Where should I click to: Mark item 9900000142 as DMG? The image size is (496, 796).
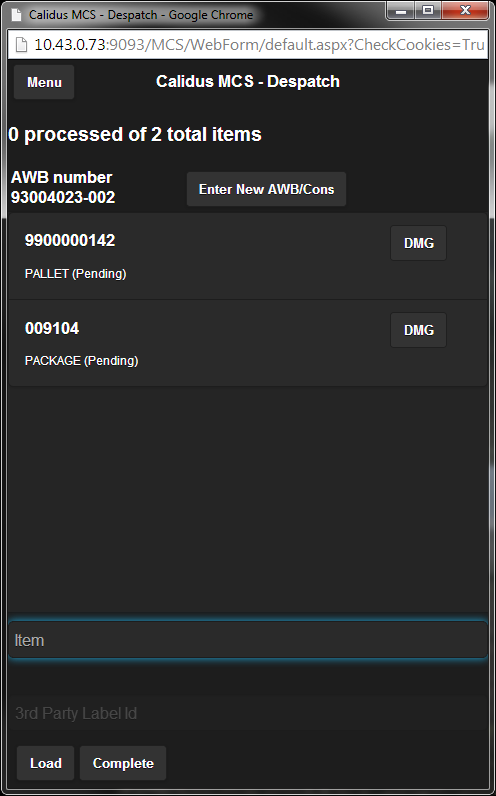coord(418,243)
